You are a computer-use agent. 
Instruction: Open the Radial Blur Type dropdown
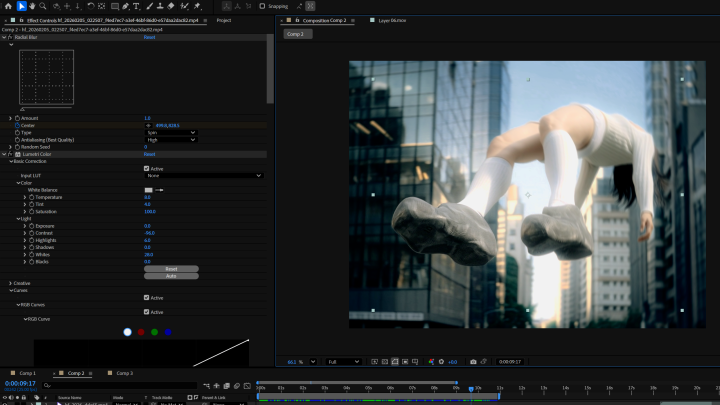(170, 132)
